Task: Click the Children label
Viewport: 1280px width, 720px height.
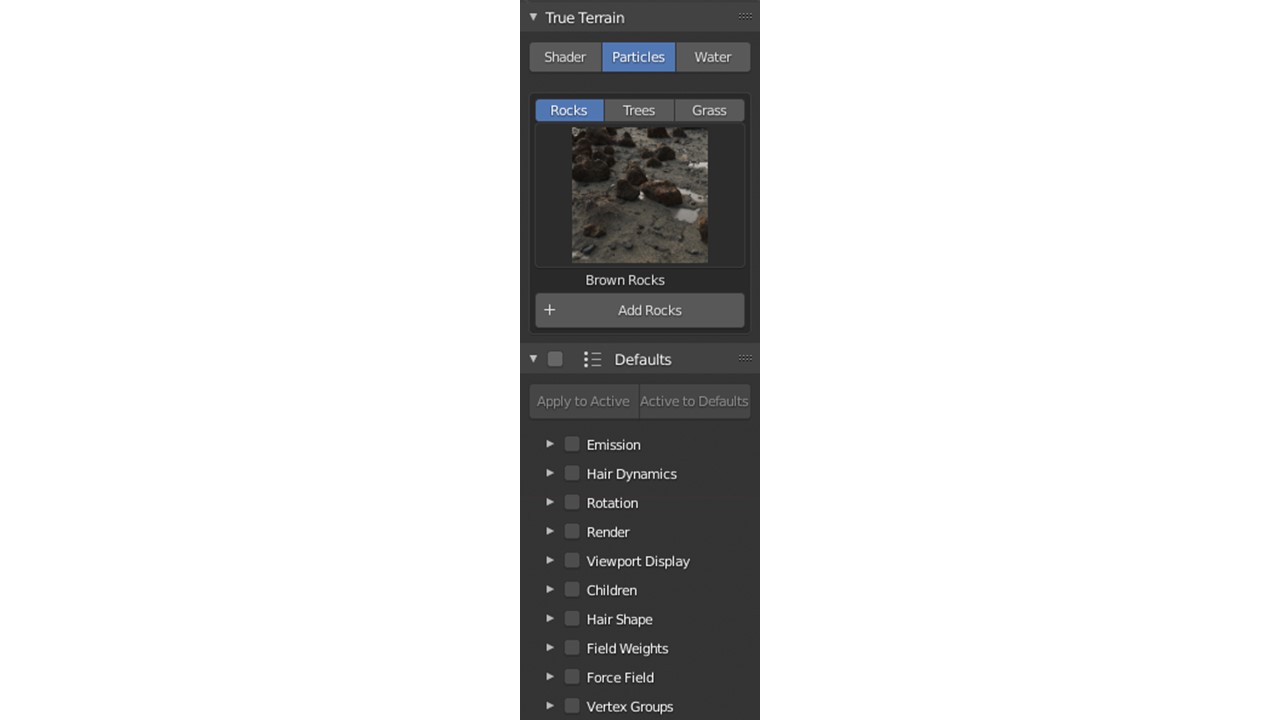Action: click(612, 590)
